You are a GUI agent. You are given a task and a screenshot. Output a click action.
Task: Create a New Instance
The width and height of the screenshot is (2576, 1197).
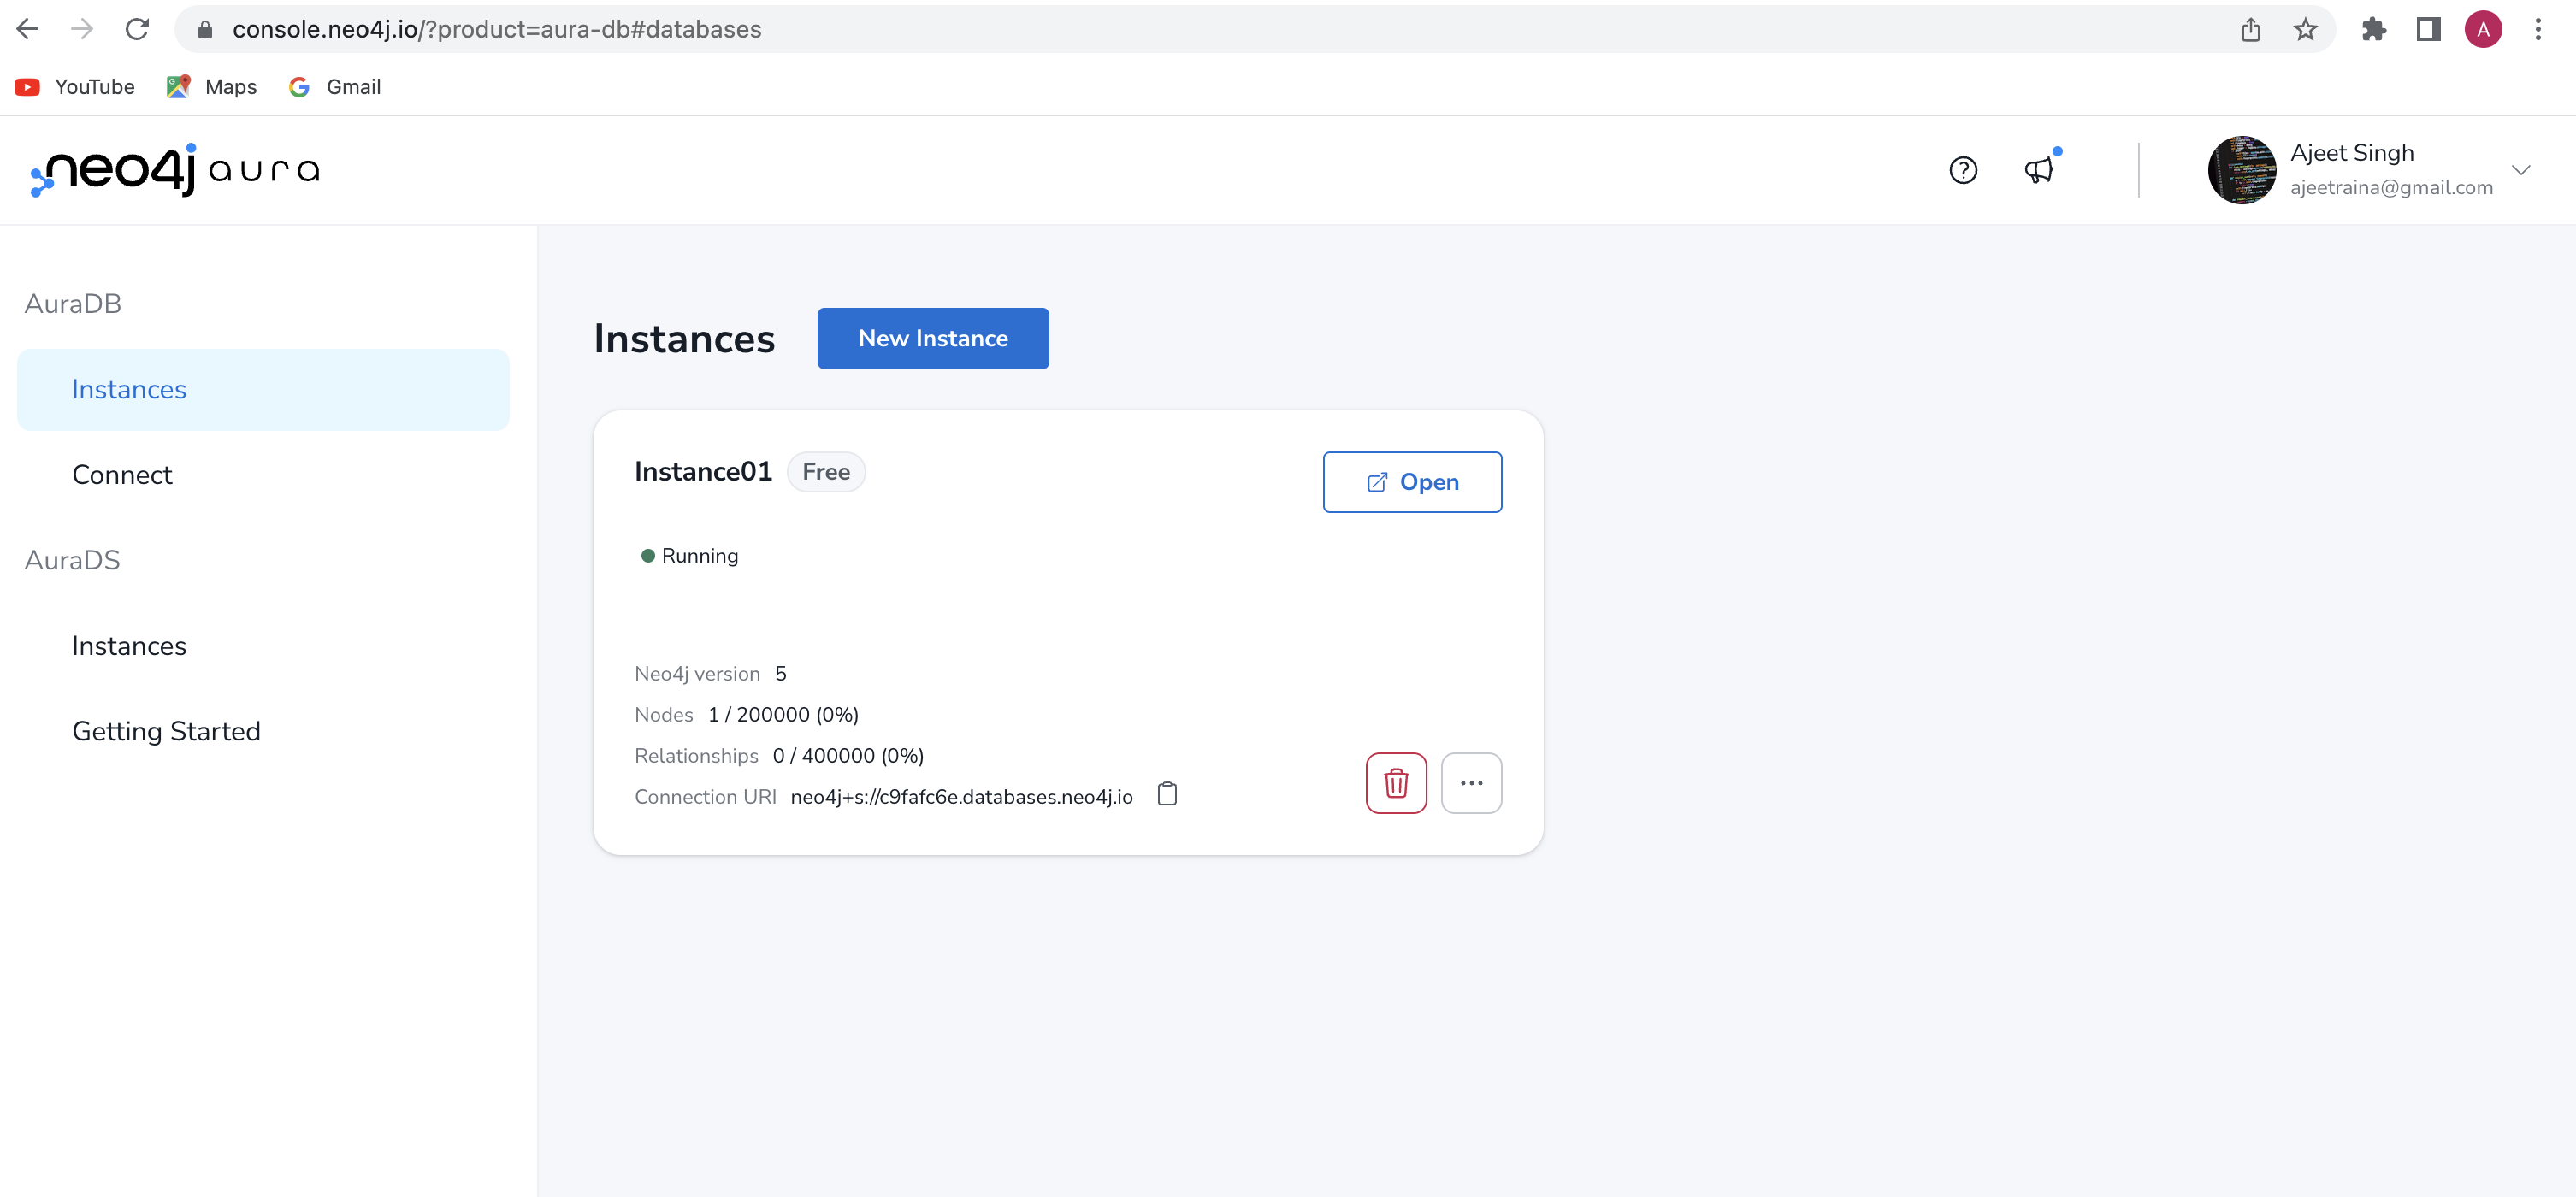point(932,338)
